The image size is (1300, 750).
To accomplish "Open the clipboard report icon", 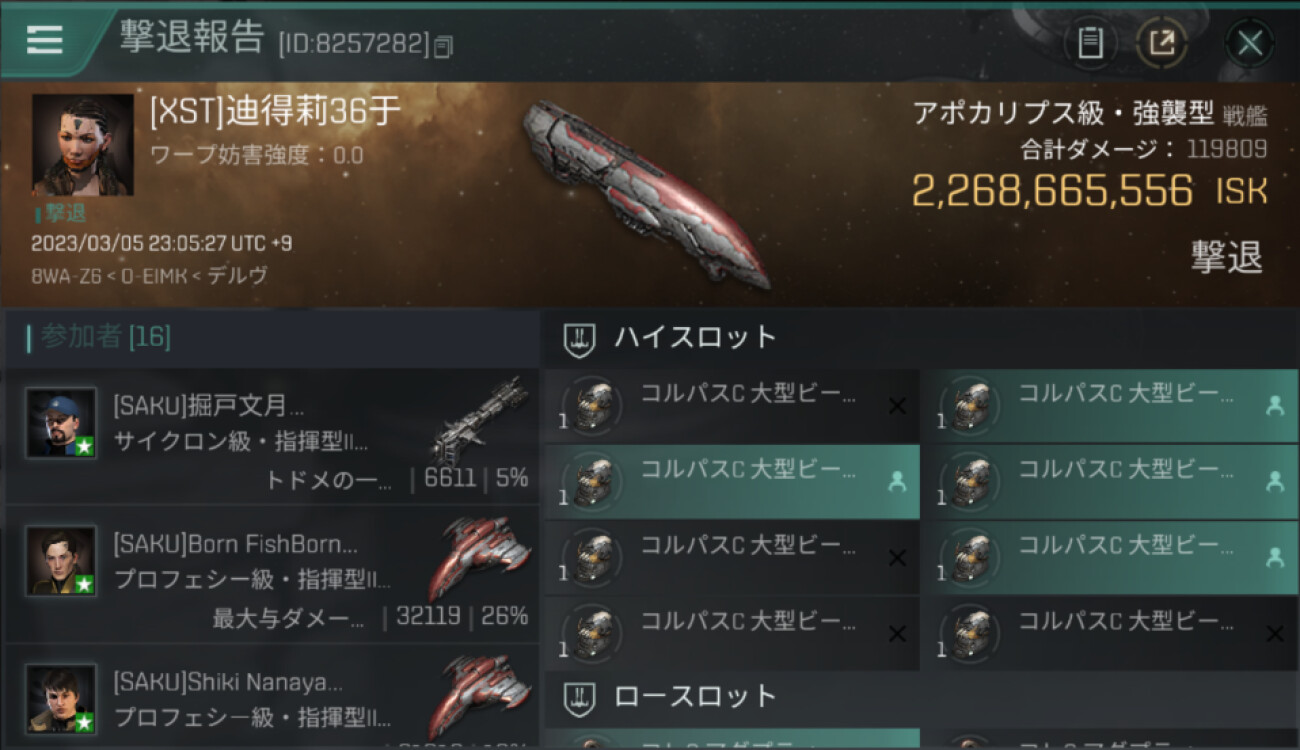I will coord(1090,43).
